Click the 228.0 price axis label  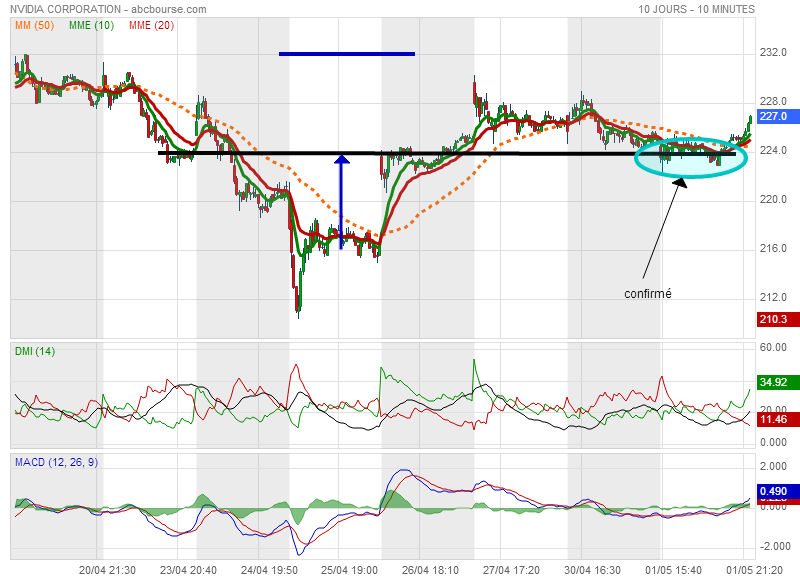pyautogui.click(x=773, y=102)
